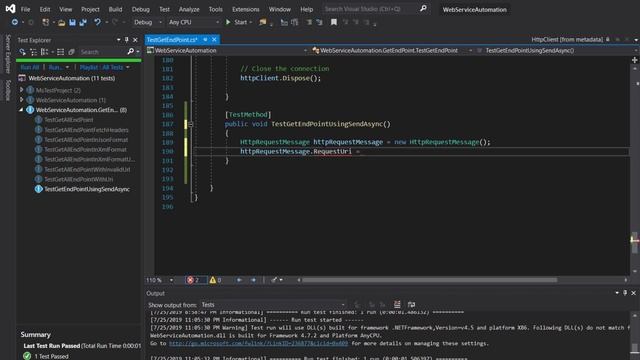Click the warnings indicator with yellow triangle
Screen dimensions: 640x360
coord(216,280)
